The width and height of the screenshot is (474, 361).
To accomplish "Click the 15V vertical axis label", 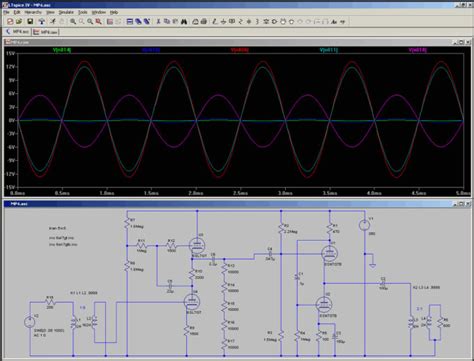I will 10,53.
